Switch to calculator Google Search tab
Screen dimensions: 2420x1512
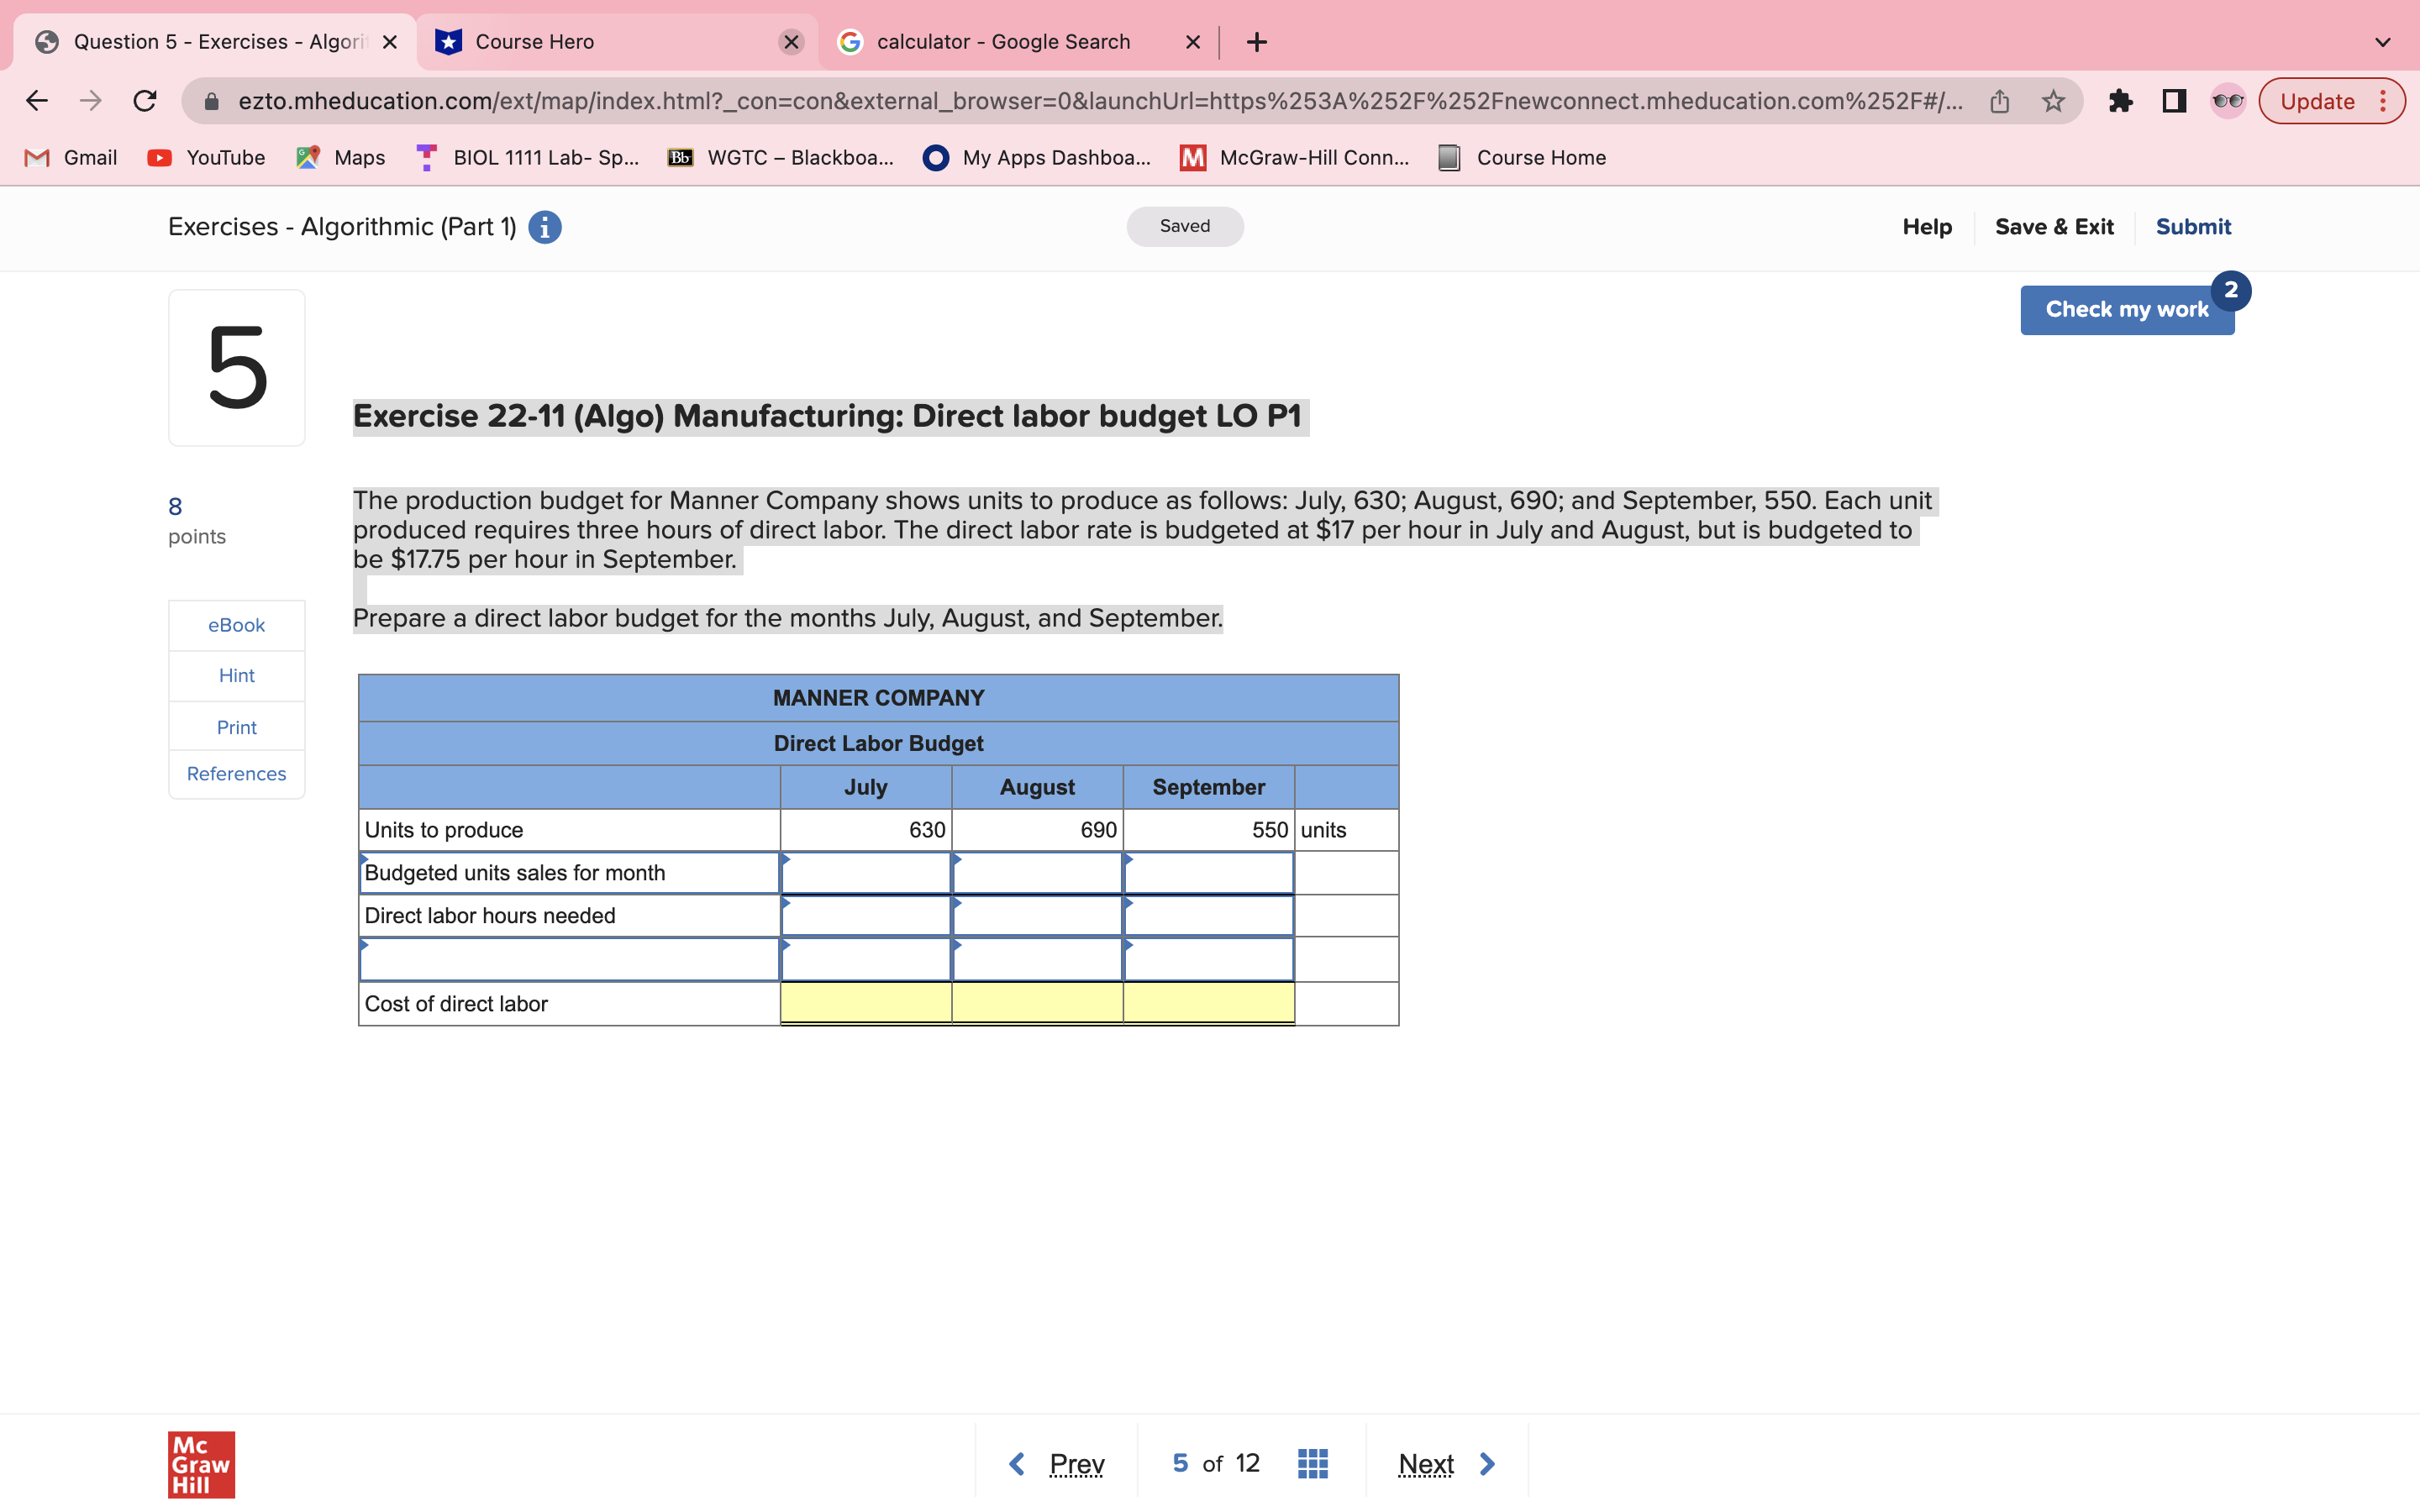[x=1003, y=42]
